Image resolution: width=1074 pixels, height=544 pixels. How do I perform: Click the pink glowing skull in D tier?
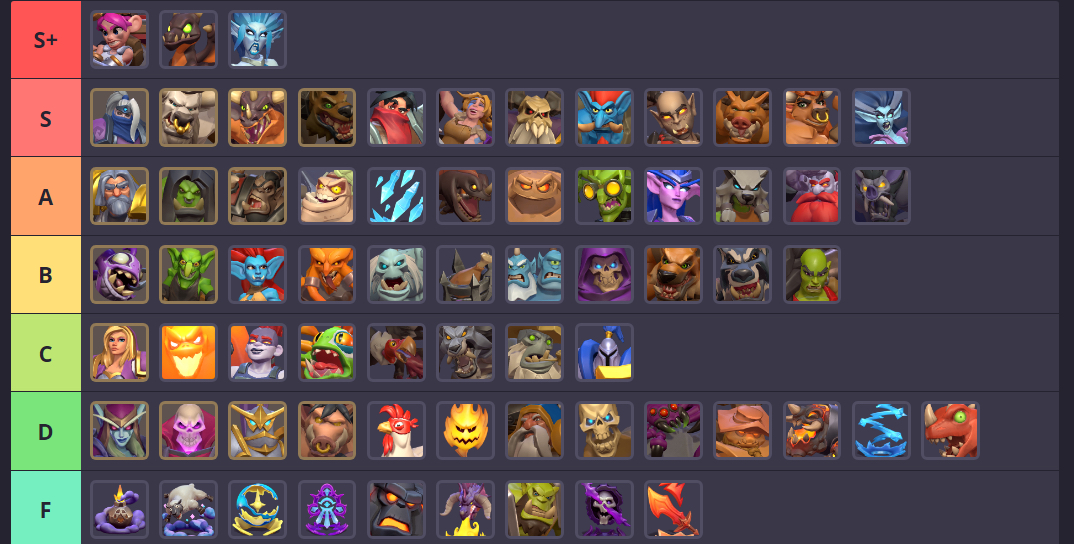[x=188, y=430]
